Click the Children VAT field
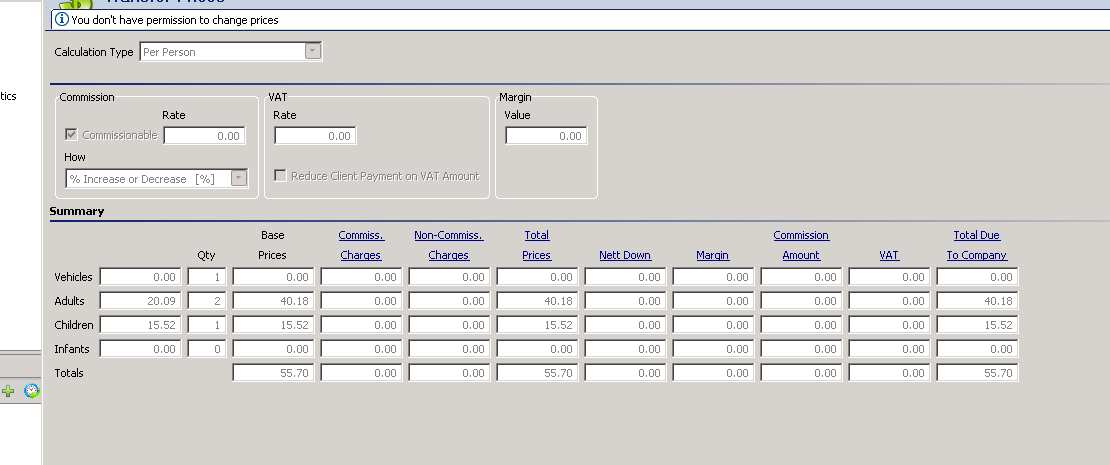 point(889,325)
